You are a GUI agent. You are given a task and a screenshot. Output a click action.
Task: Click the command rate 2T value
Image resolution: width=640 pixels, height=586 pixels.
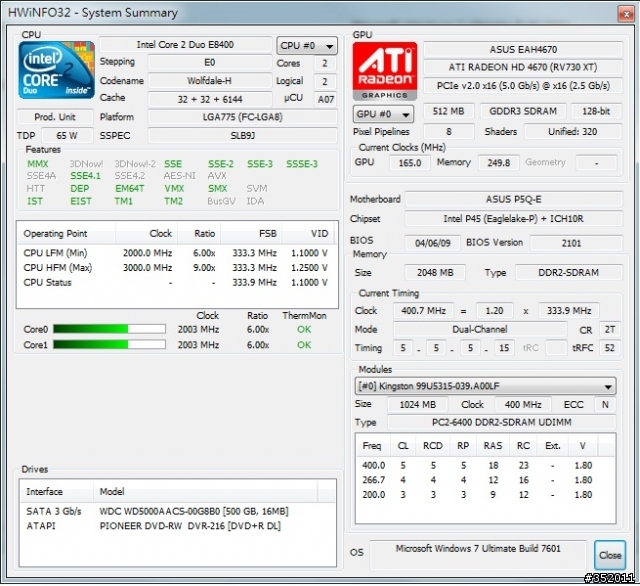(x=609, y=329)
